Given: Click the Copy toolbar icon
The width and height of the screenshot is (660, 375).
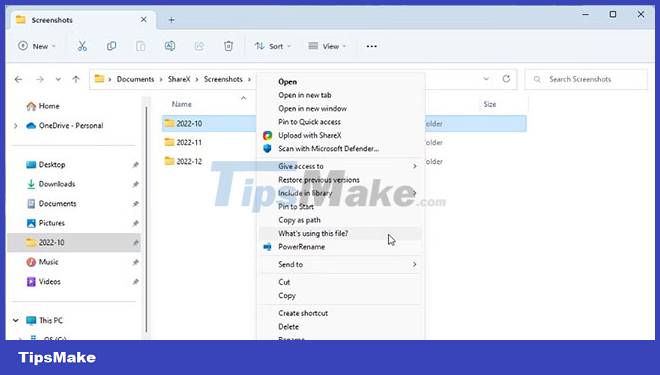Looking at the screenshot, I should [112, 46].
